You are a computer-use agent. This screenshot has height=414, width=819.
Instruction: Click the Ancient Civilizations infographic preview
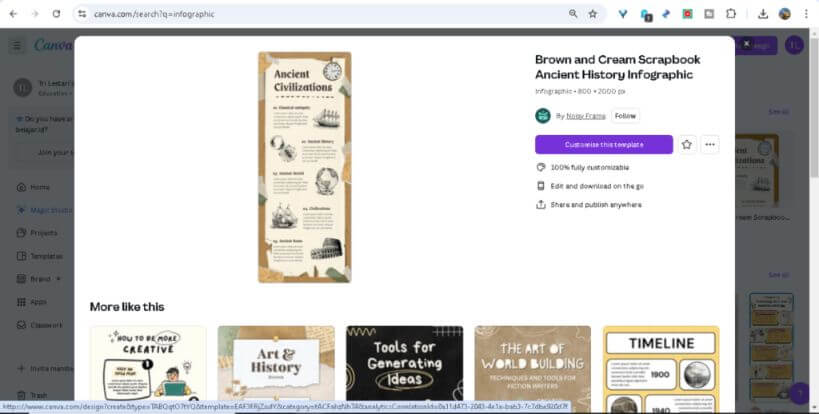coord(305,167)
